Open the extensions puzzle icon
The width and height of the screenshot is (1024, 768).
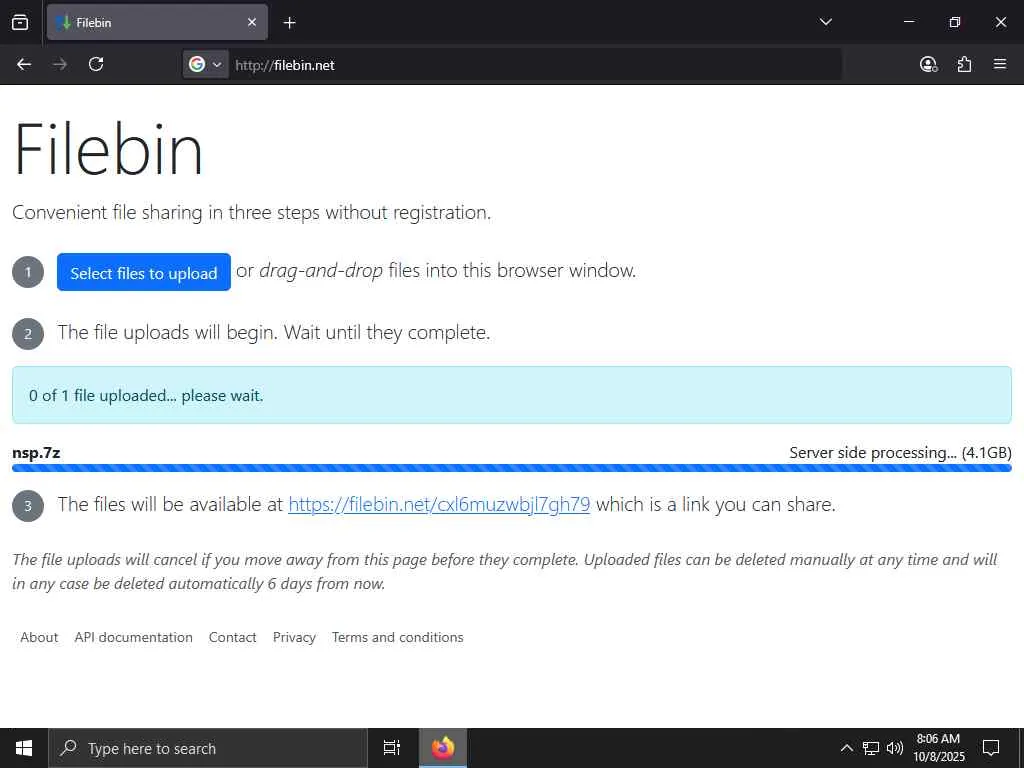click(x=964, y=64)
